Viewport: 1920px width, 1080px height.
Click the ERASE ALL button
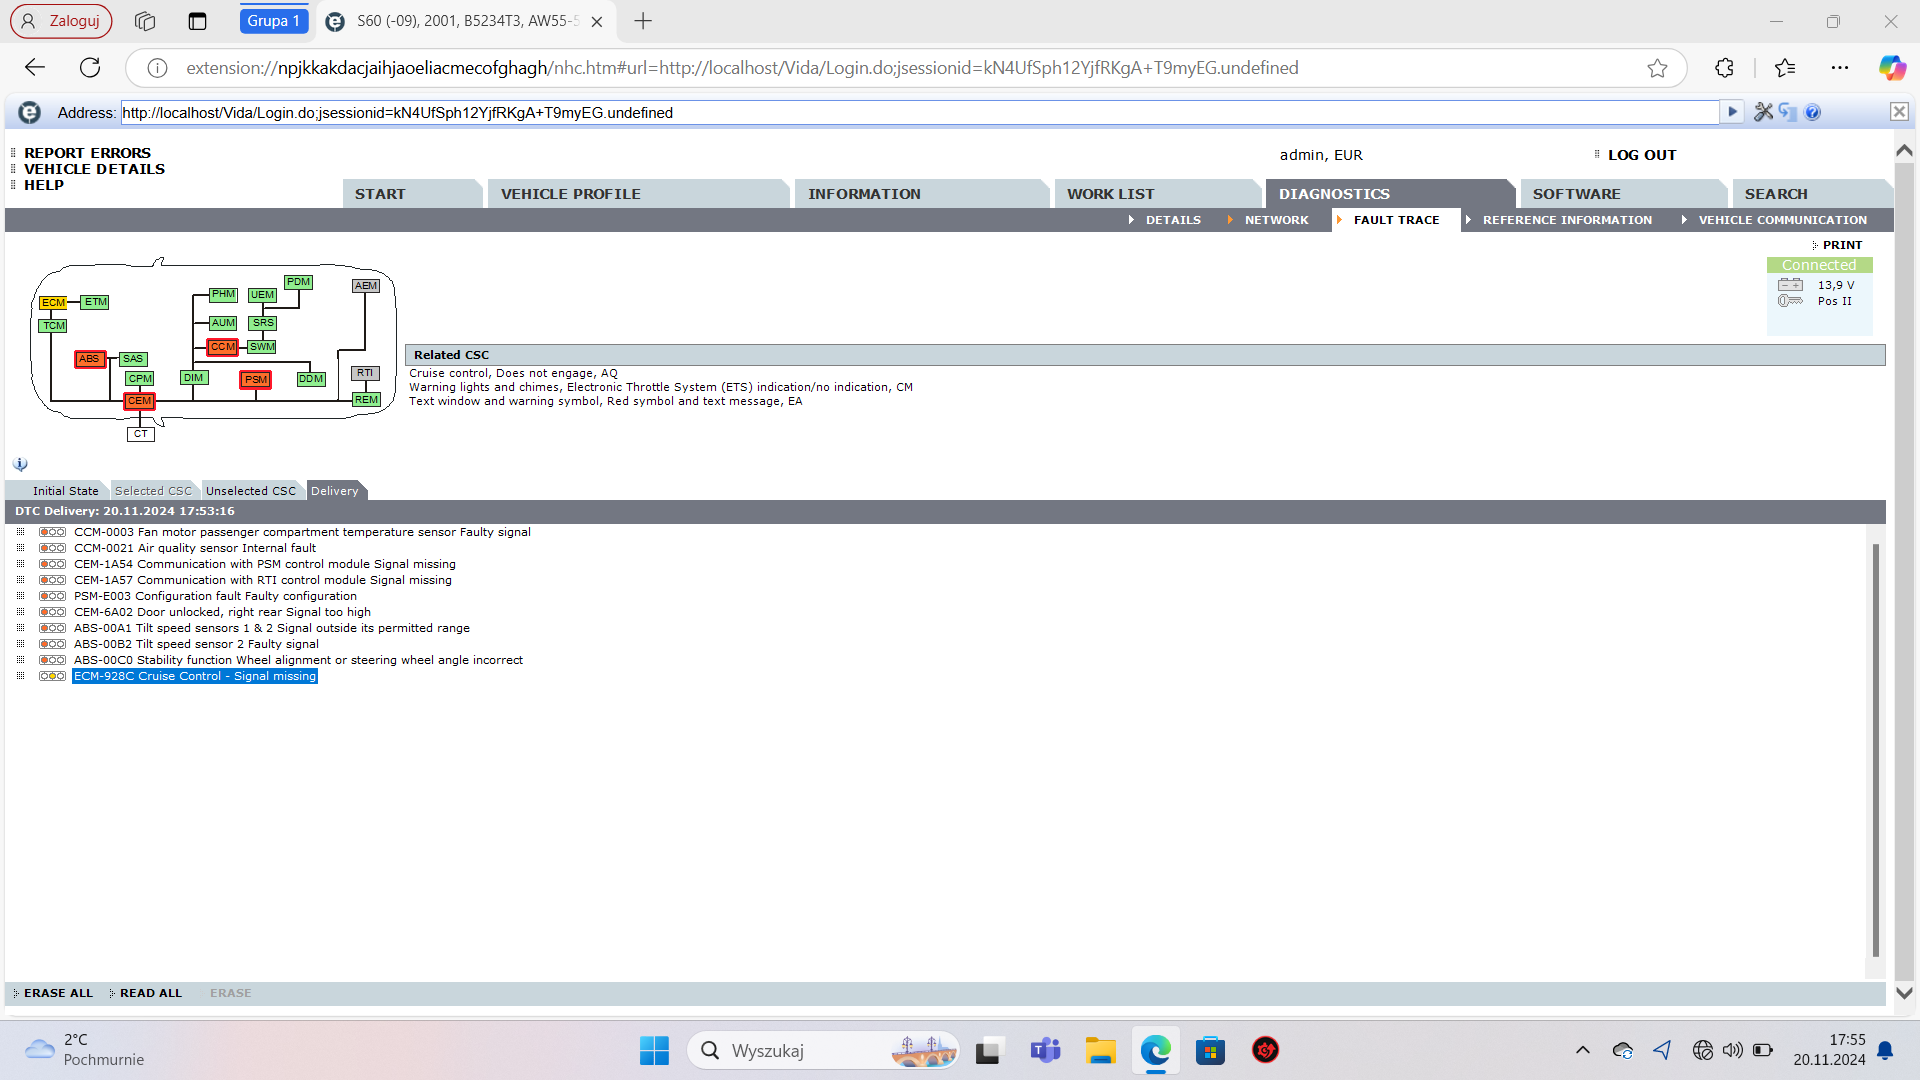(58, 993)
